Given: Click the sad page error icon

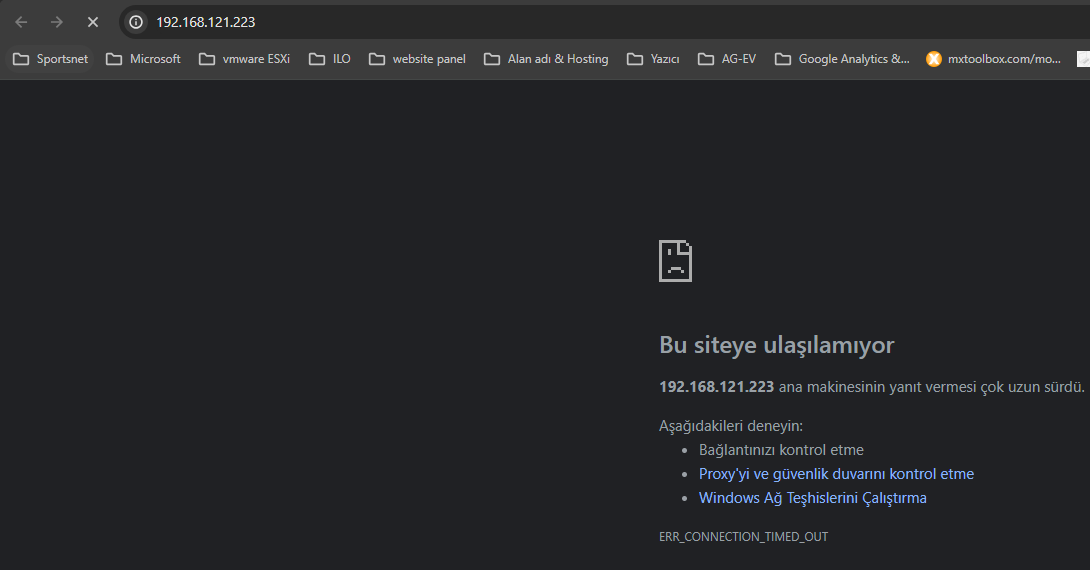Looking at the screenshot, I should pos(675,261).
